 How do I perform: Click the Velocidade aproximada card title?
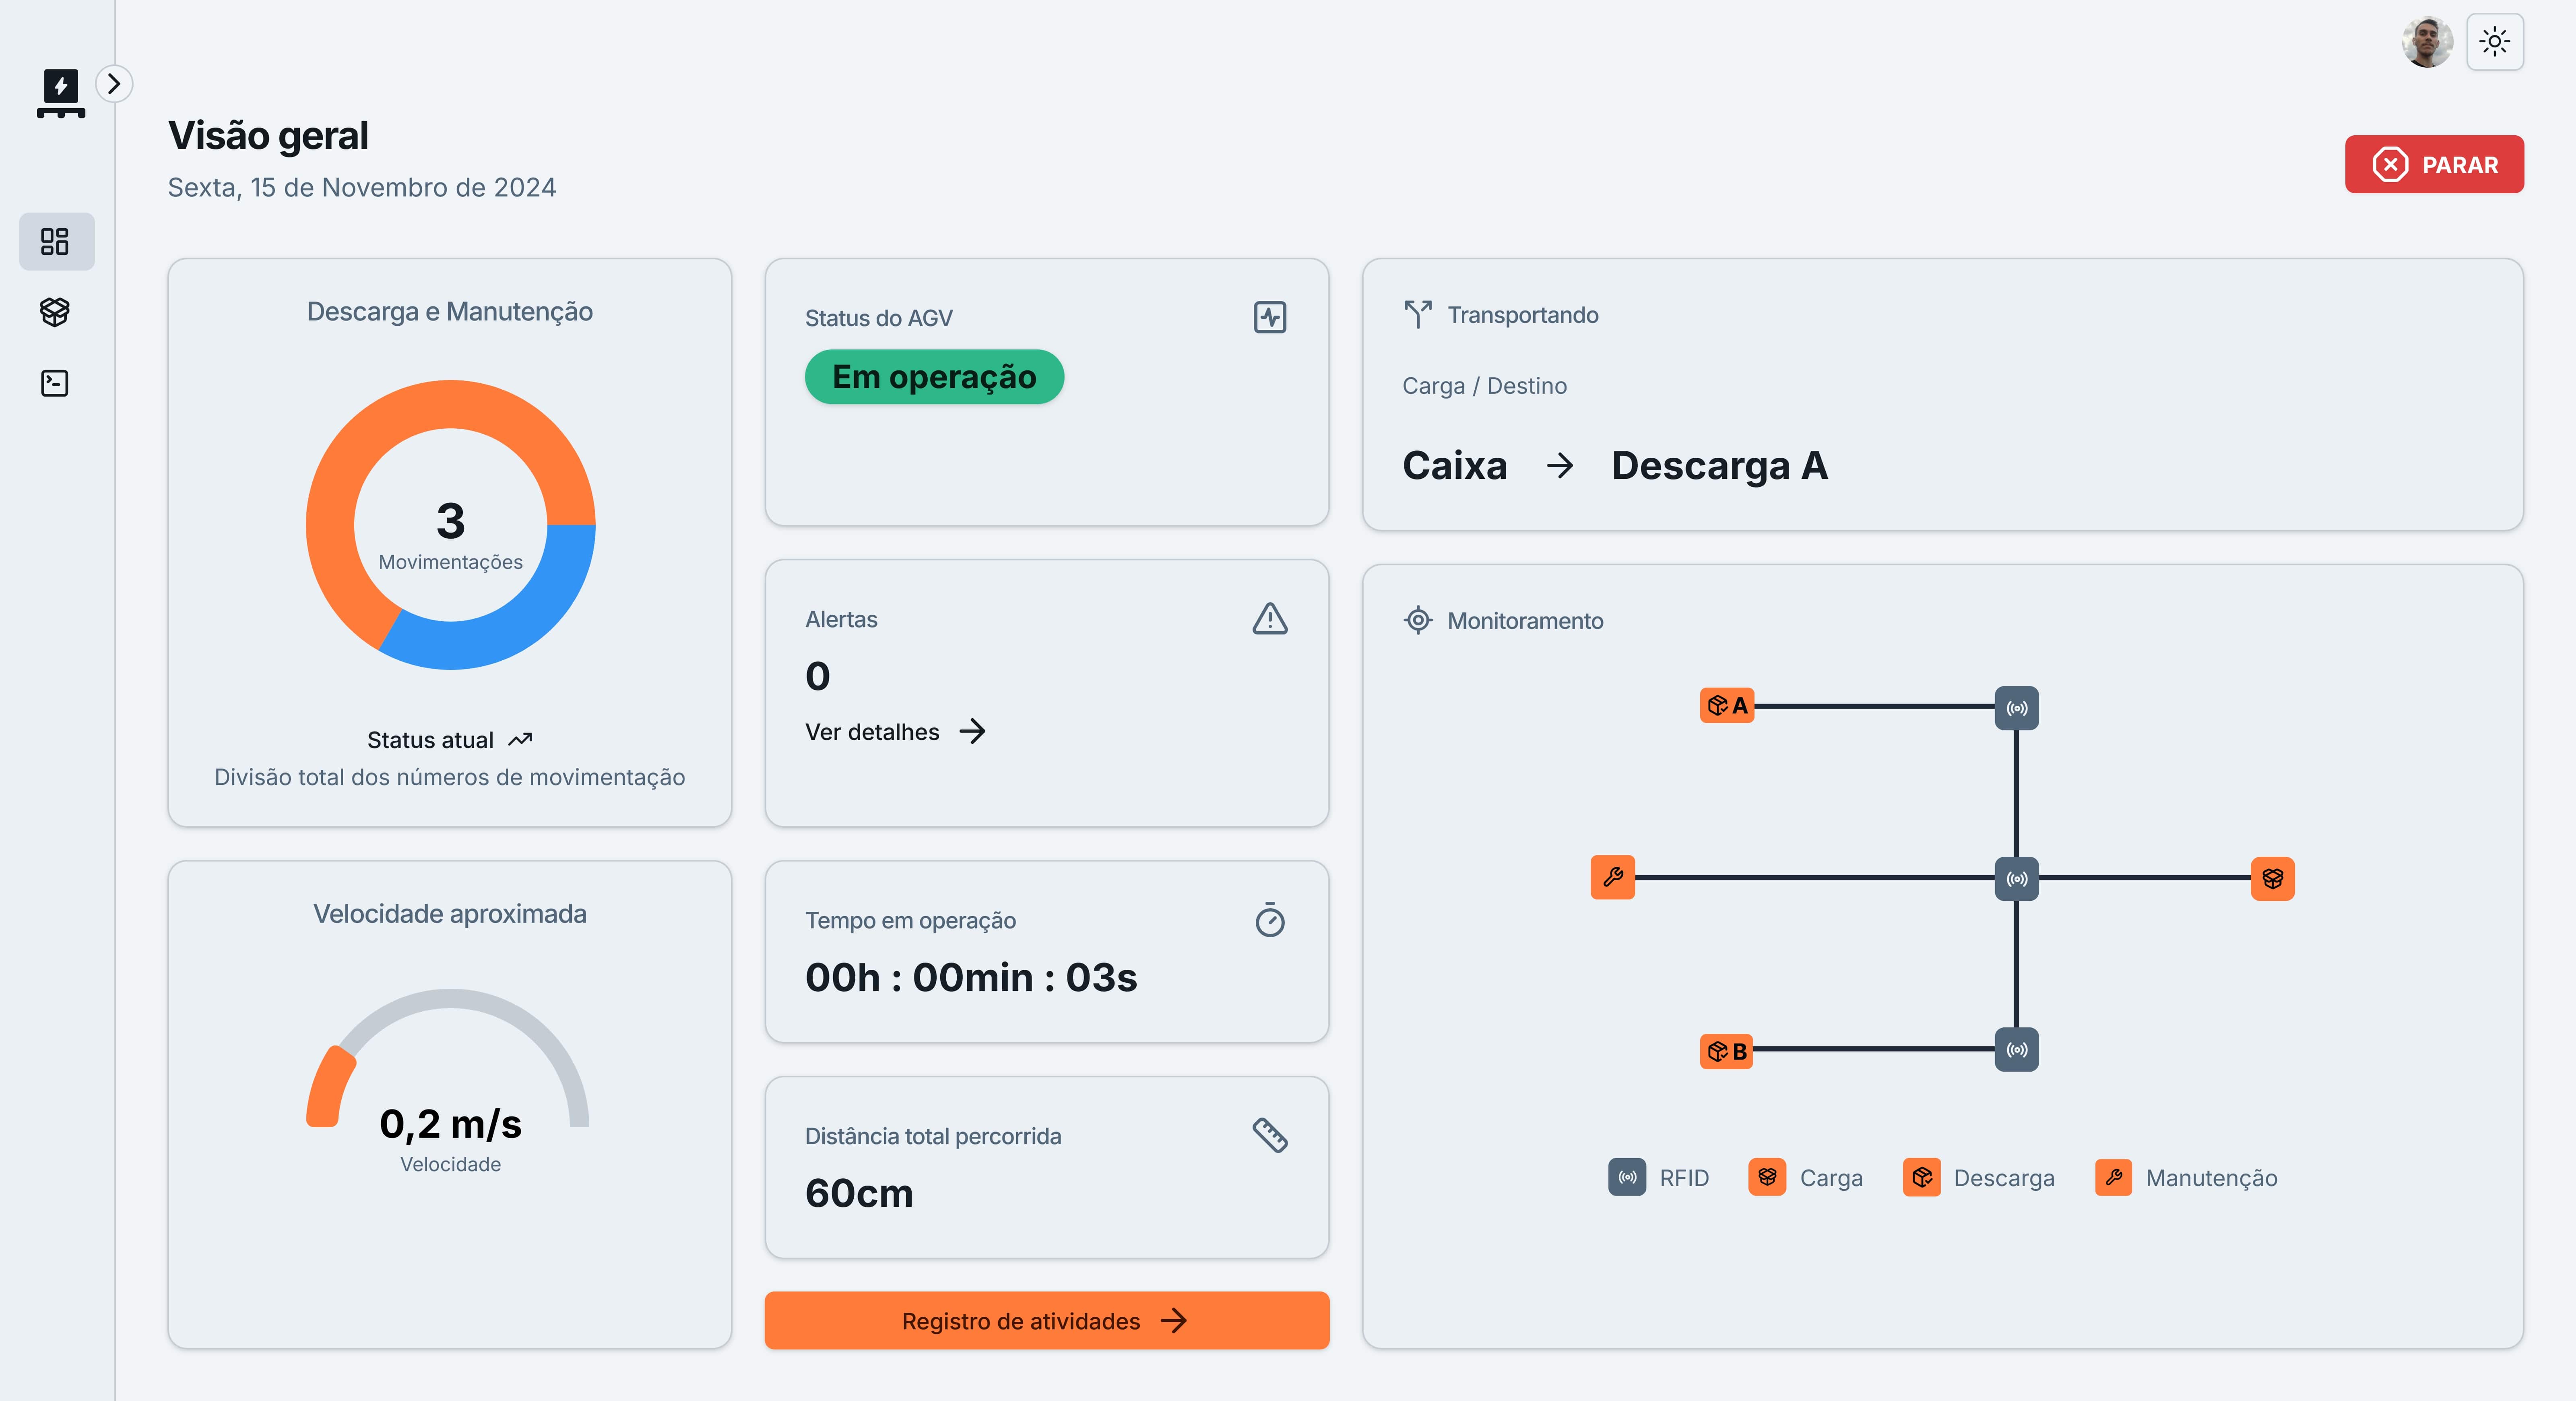point(450,914)
